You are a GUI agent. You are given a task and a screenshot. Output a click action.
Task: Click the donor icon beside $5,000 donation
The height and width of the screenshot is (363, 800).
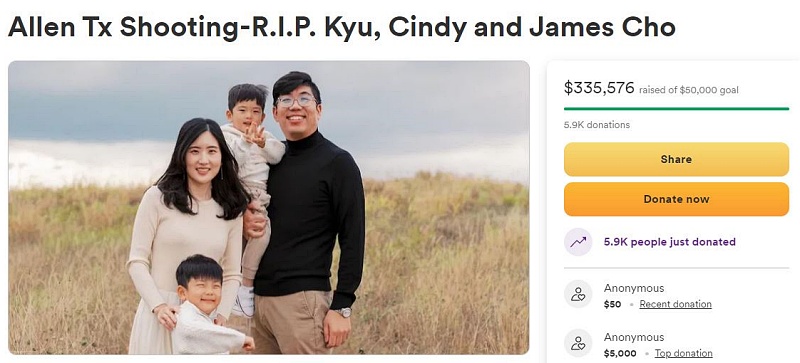coord(578,343)
